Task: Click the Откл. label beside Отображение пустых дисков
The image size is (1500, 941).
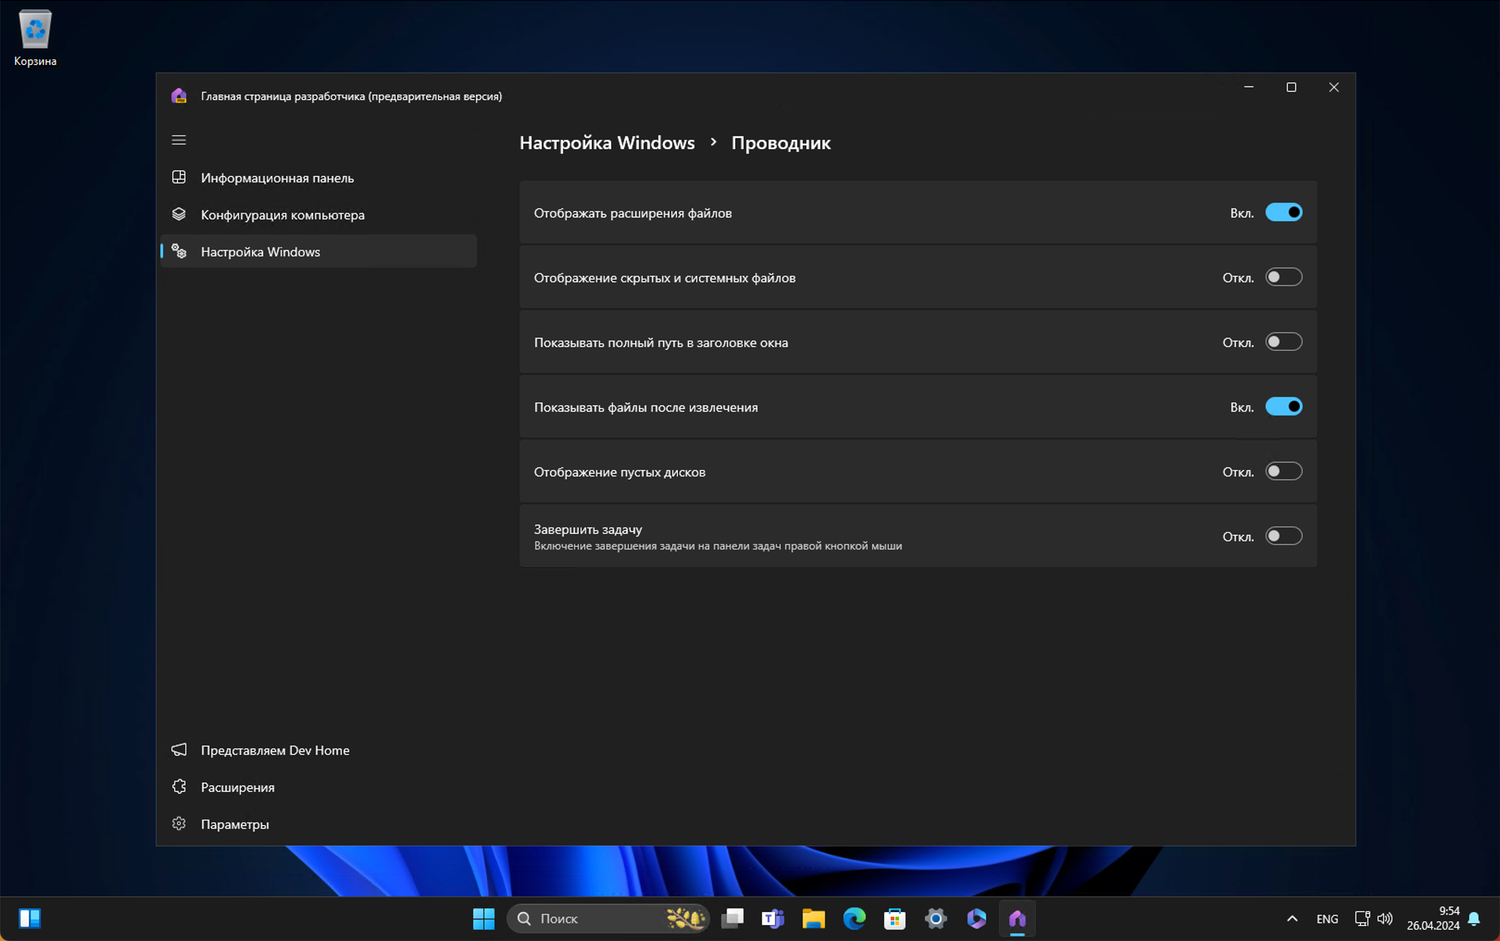Action: (x=1238, y=472)
